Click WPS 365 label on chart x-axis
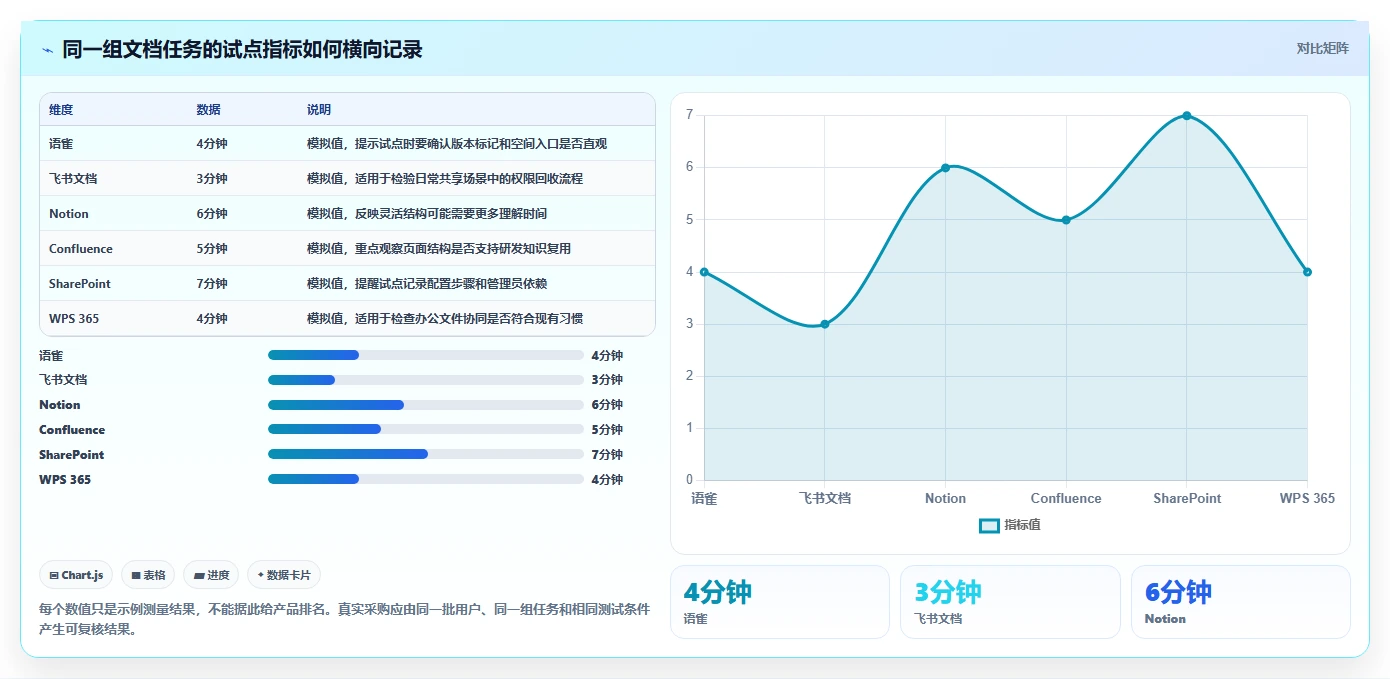The height and width of the screenshot is (679, 1390). pyautogui.click(x=1307, y=498)
